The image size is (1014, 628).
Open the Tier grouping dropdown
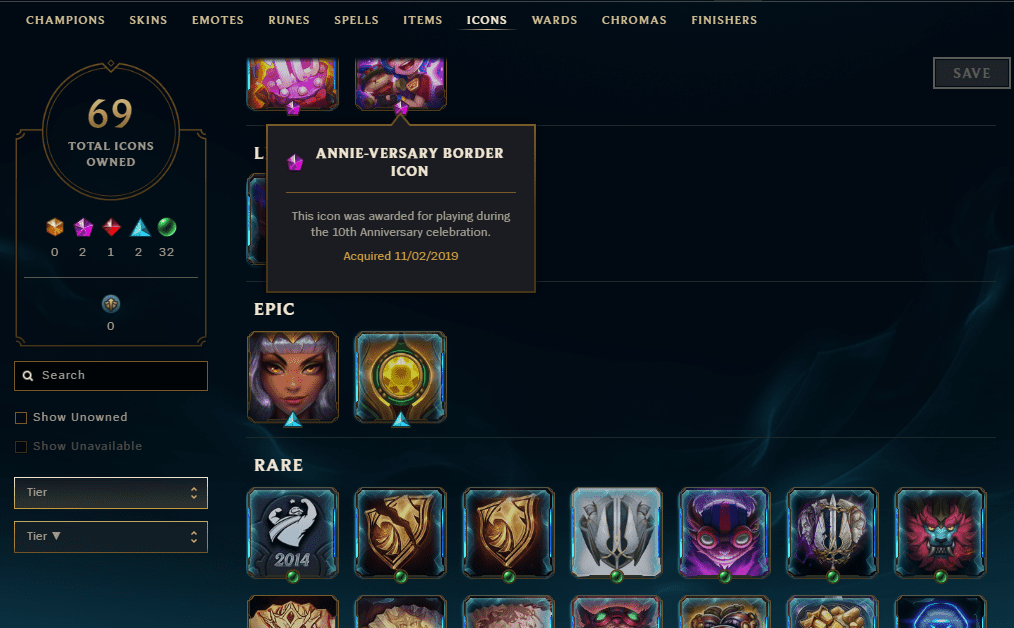pyautogui.click(x=111, y=493)
